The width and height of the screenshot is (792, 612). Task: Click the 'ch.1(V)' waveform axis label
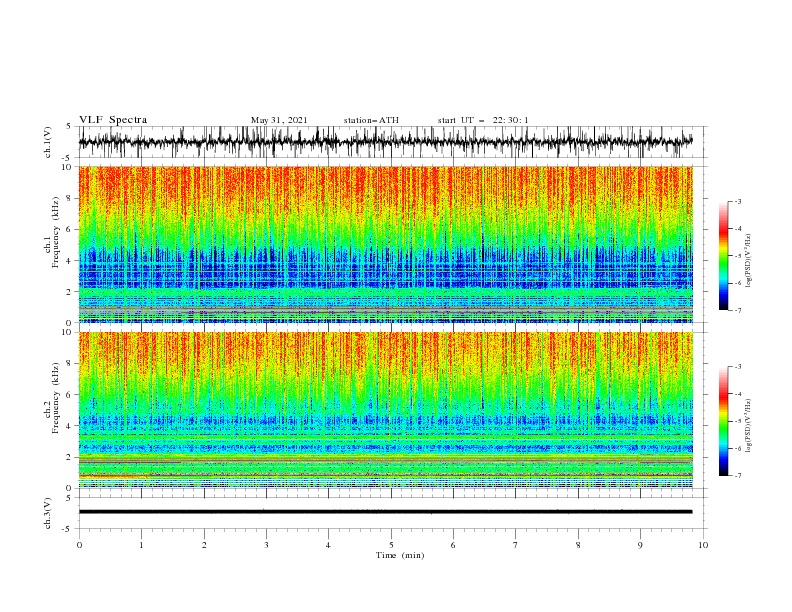click(48, 142)
